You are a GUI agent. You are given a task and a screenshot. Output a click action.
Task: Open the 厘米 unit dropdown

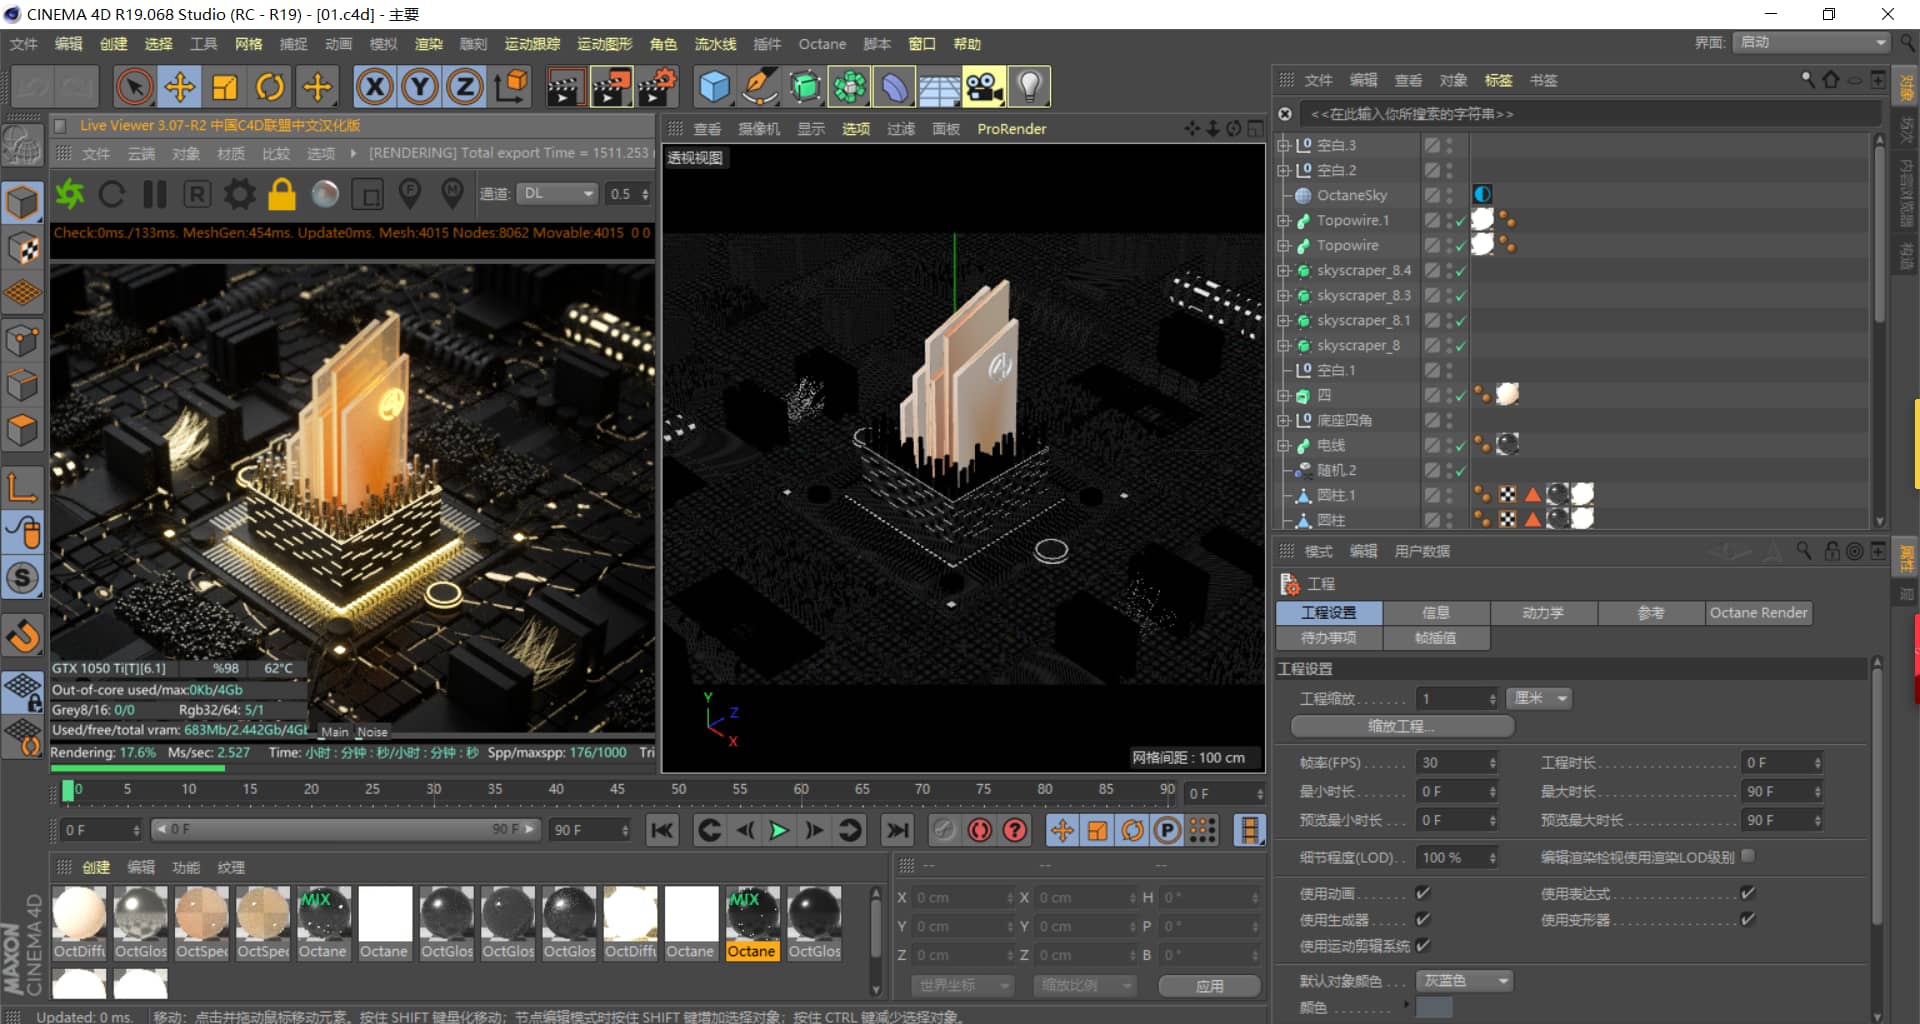coord(1540,698)
